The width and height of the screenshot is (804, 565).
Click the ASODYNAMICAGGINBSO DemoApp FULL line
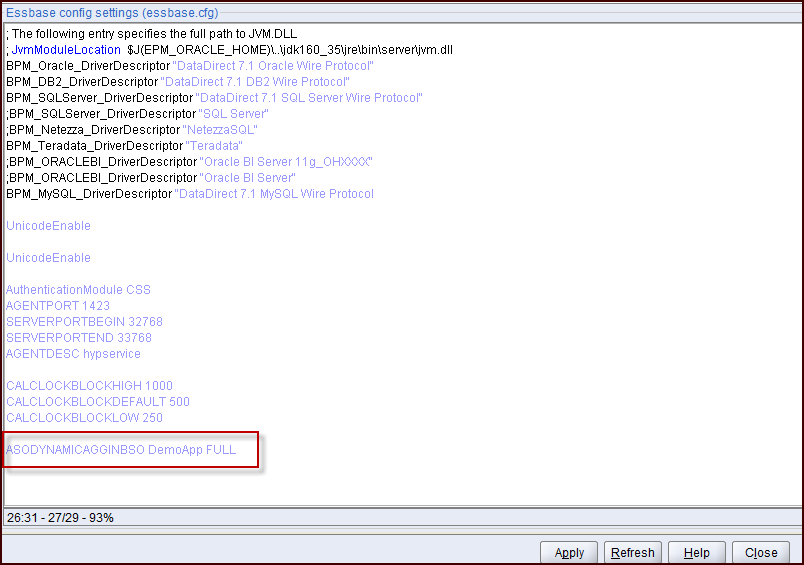point(121,450)
